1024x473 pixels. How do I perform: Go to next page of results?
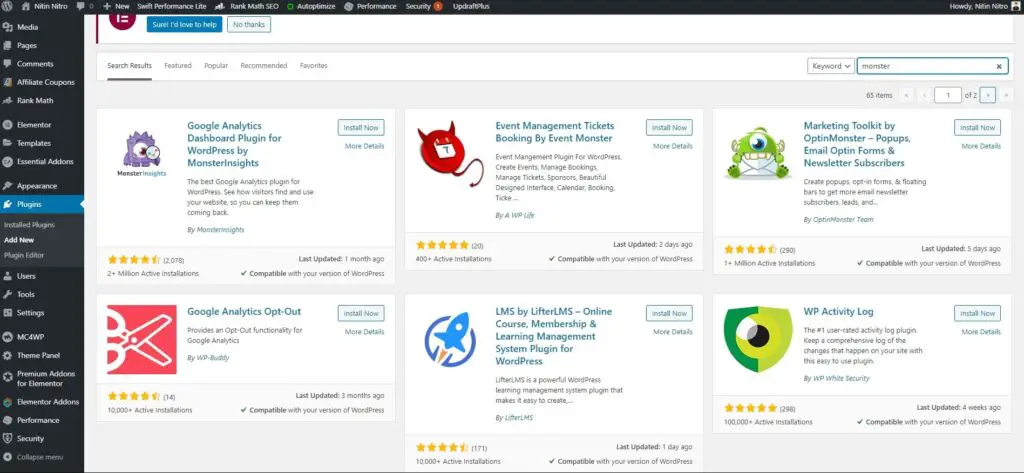tap(987, 95)
